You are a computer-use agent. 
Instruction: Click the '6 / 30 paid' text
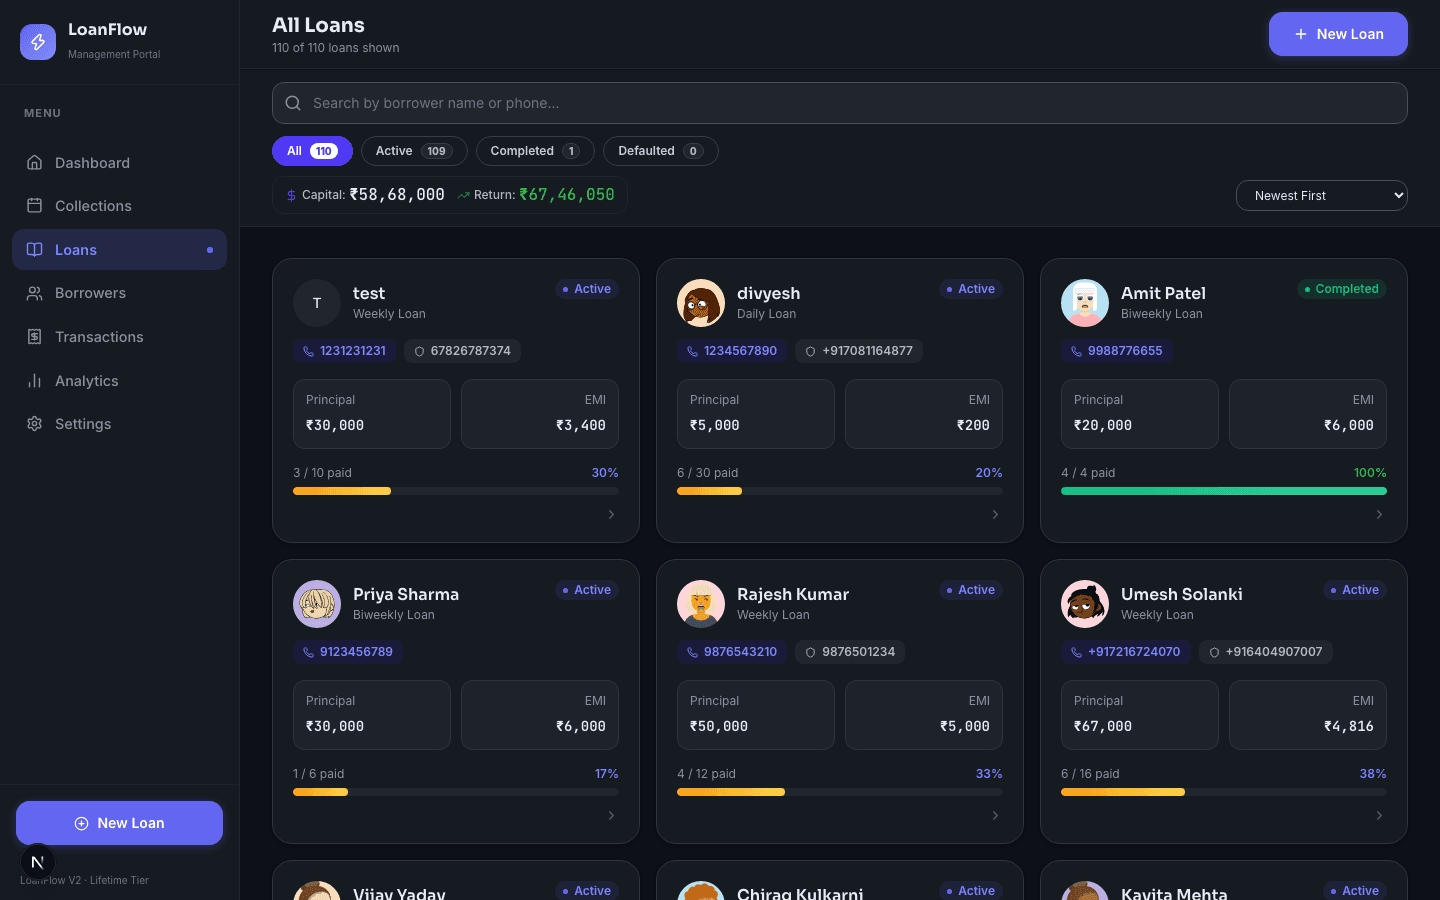coord(708,473)
